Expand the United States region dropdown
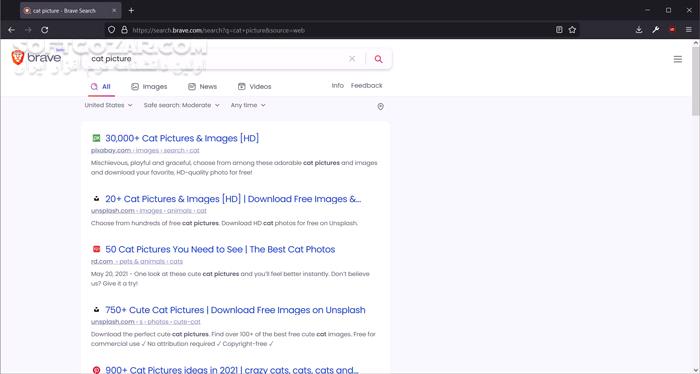The image size is (700, 374). 108,105
